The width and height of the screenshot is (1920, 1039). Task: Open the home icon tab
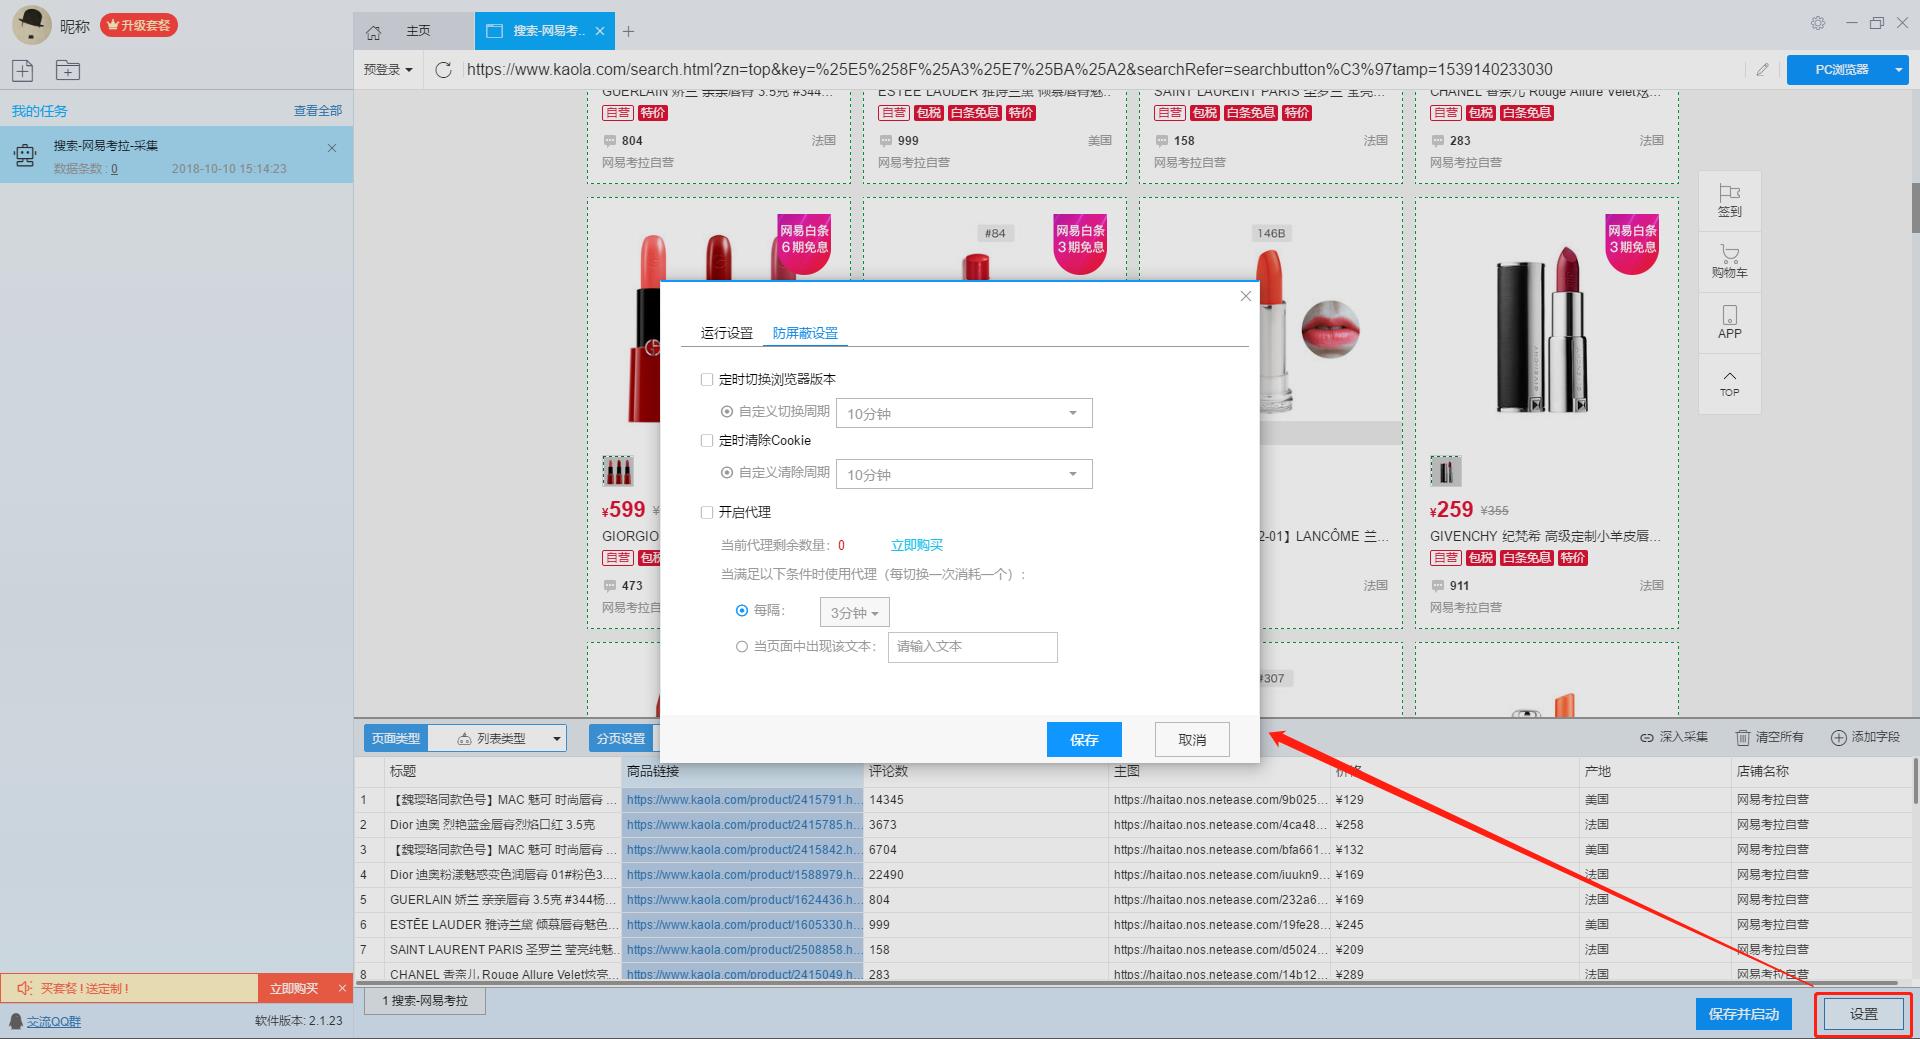tap(374, 32)
